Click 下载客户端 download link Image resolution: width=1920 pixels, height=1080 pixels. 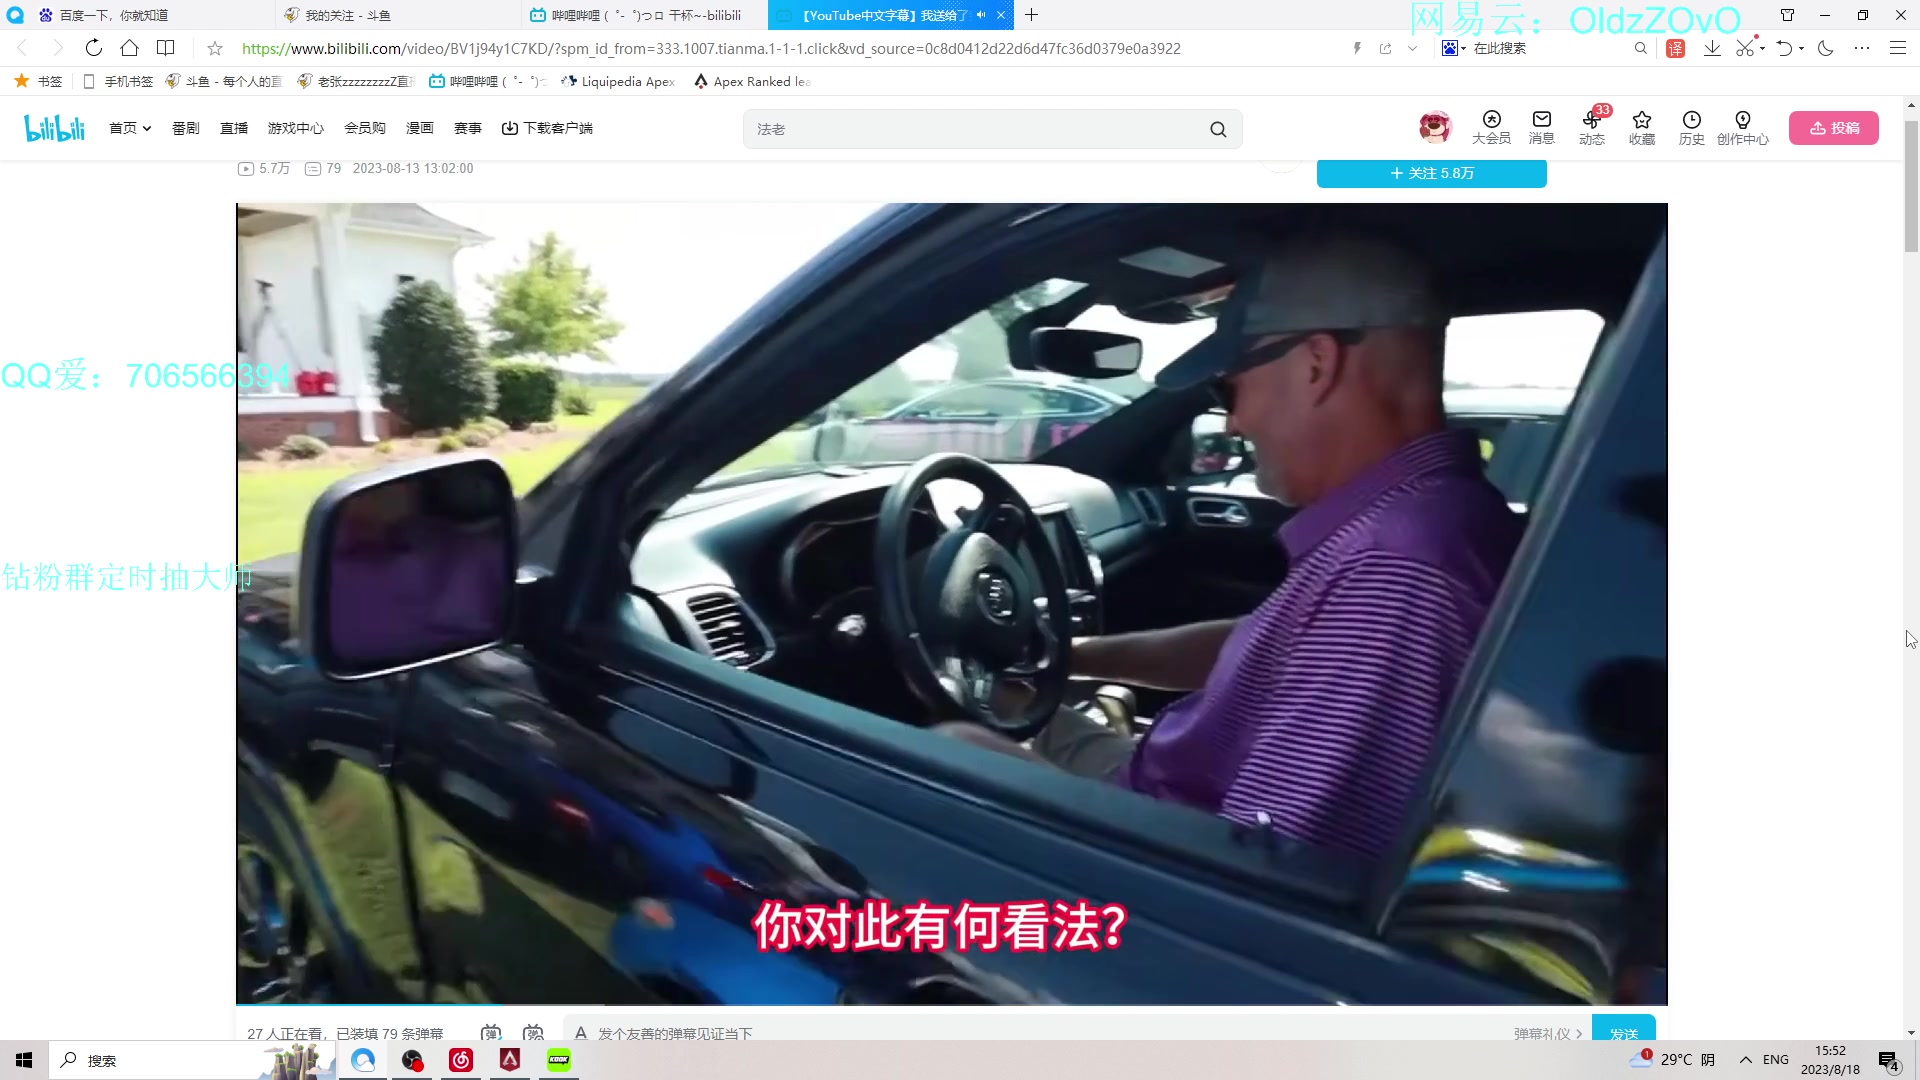coord(547,128)
